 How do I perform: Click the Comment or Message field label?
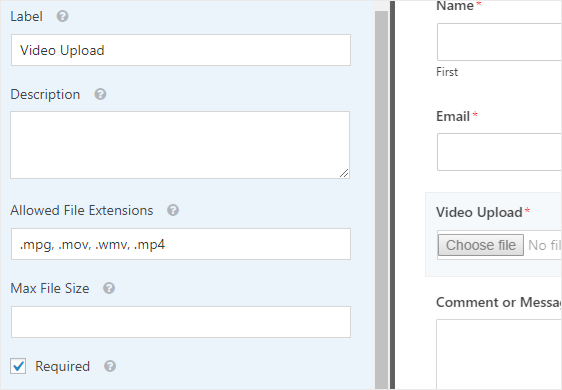pos(499,302)
